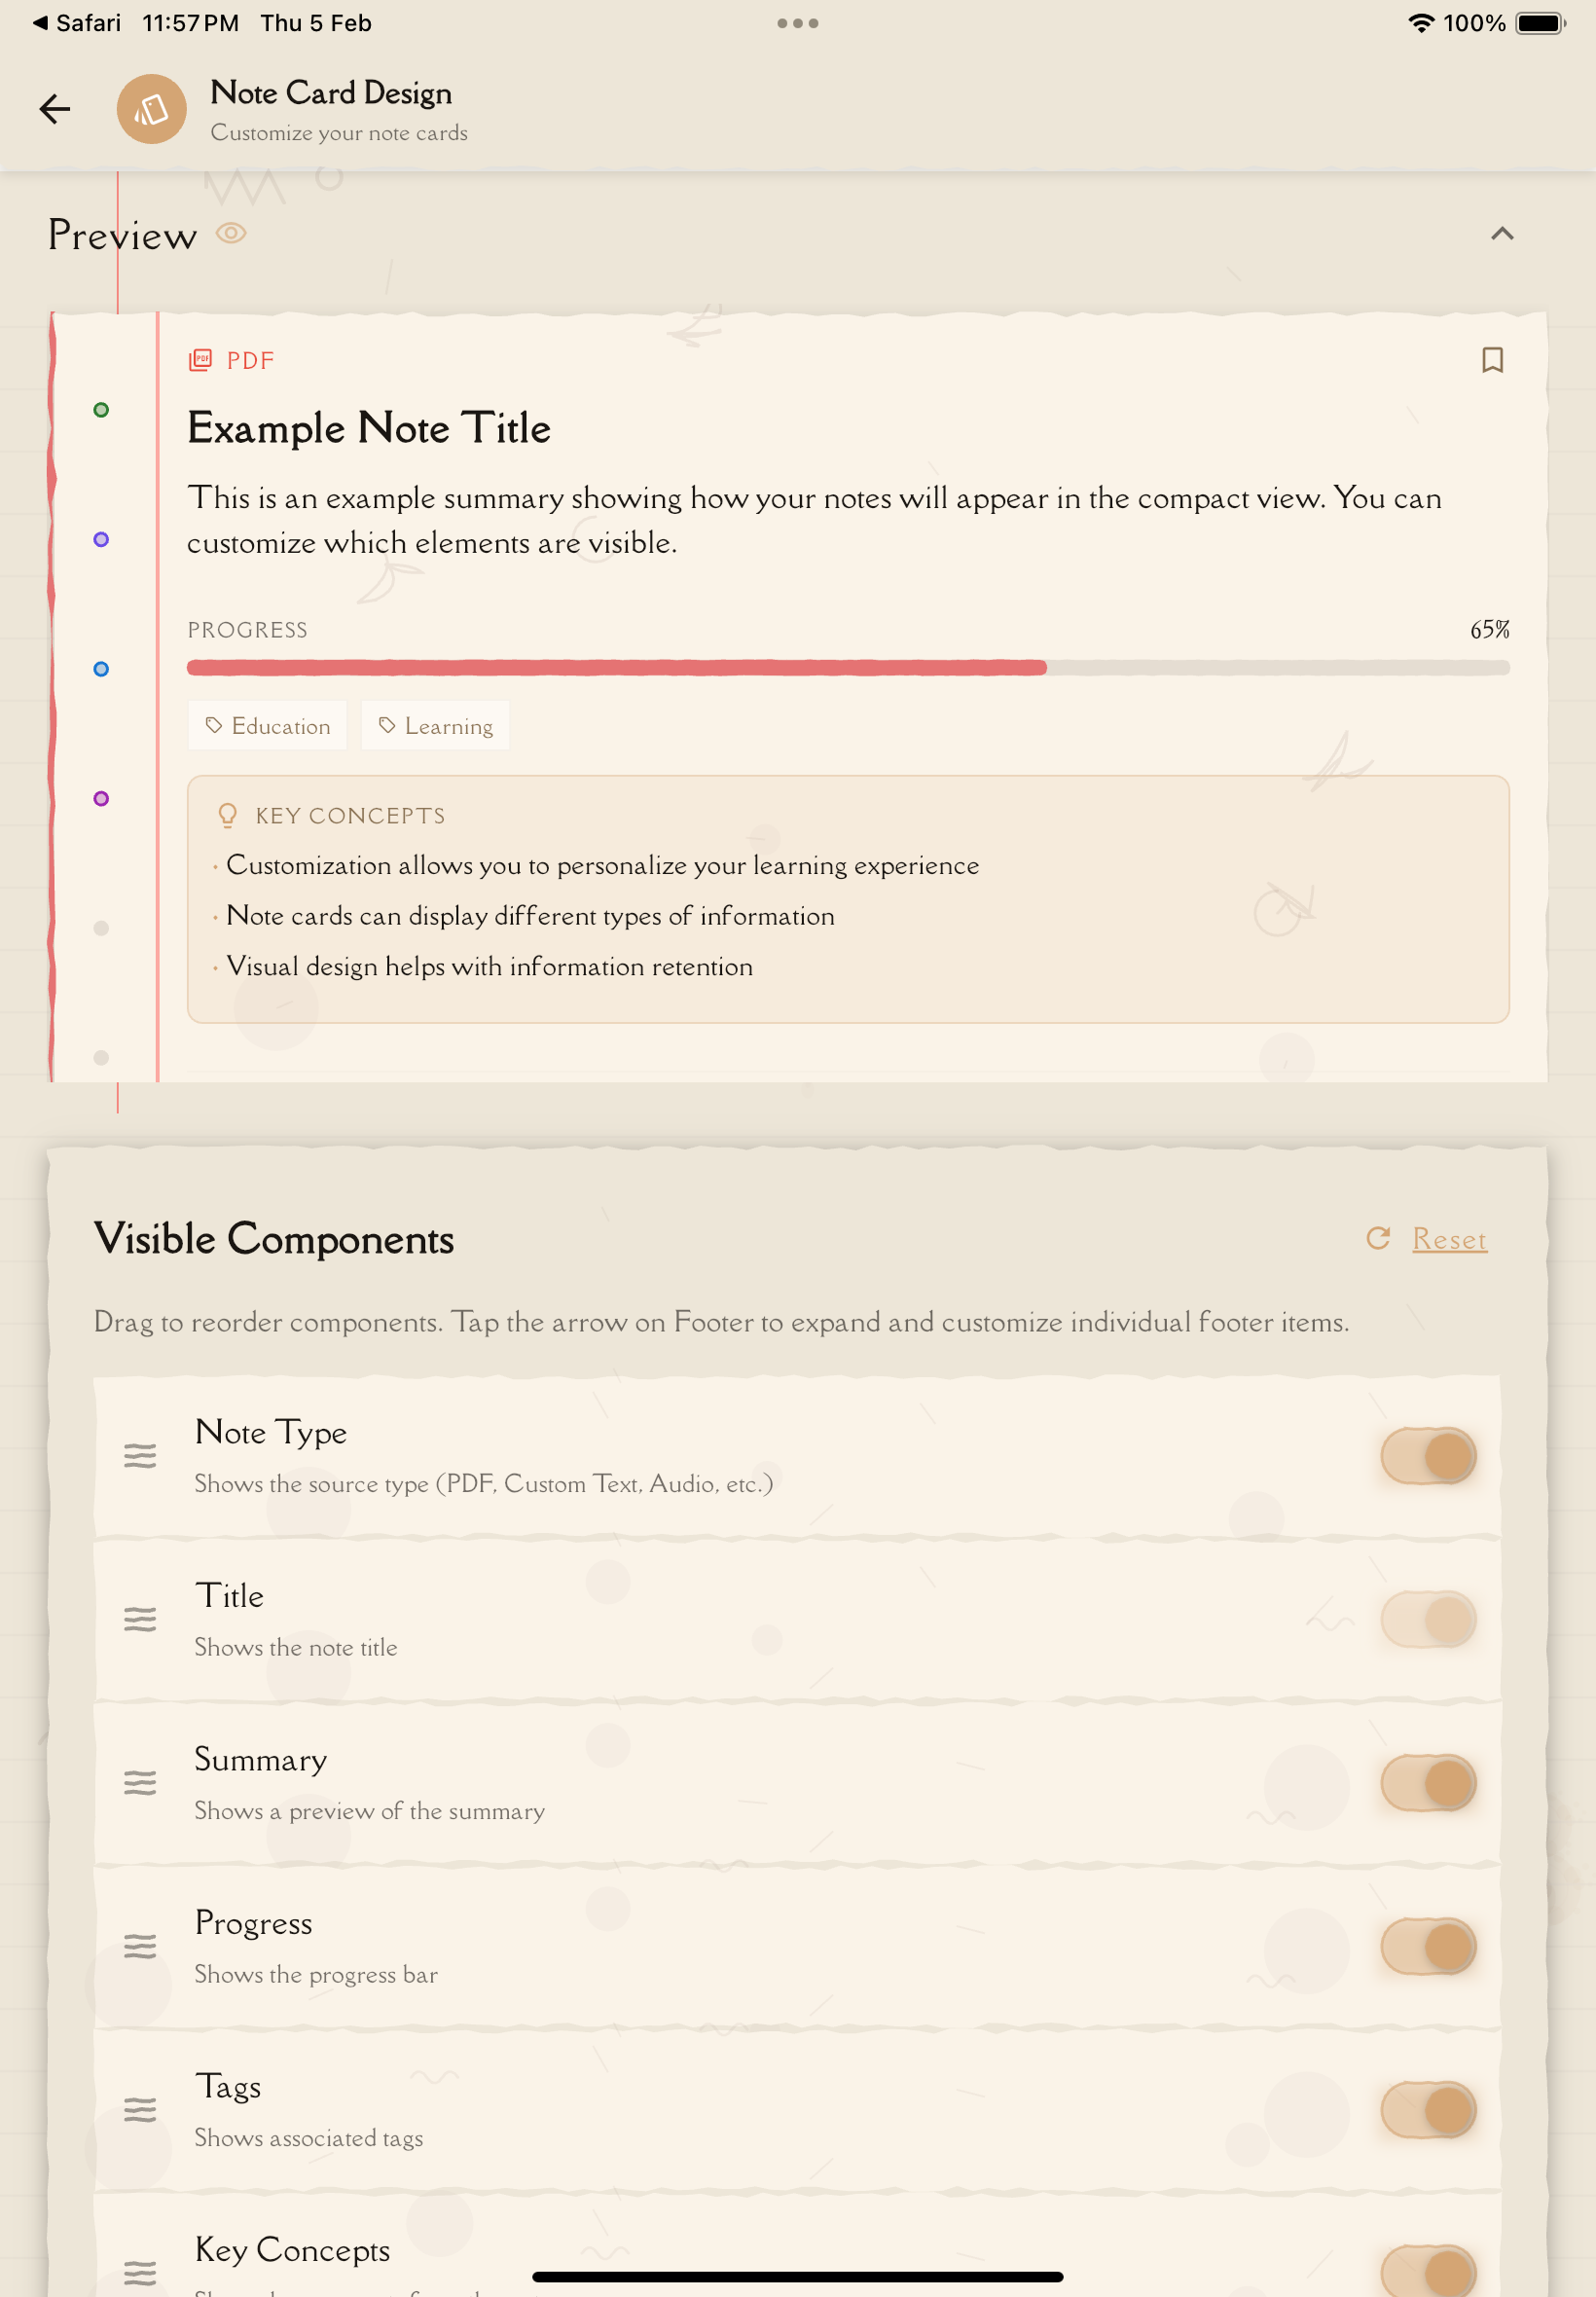
Task: Tap the drag handle for Note Type
Action: [x=140, y=1455]
